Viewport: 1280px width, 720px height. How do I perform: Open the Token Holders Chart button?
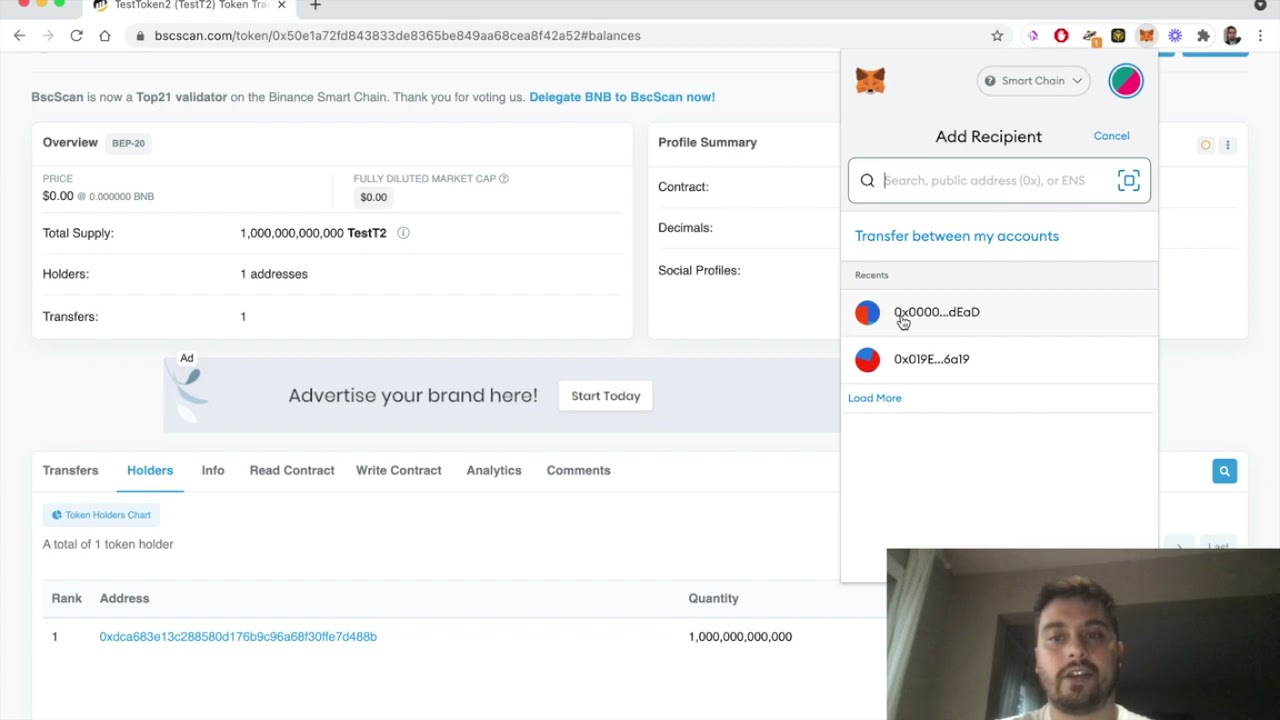(101, 515)
